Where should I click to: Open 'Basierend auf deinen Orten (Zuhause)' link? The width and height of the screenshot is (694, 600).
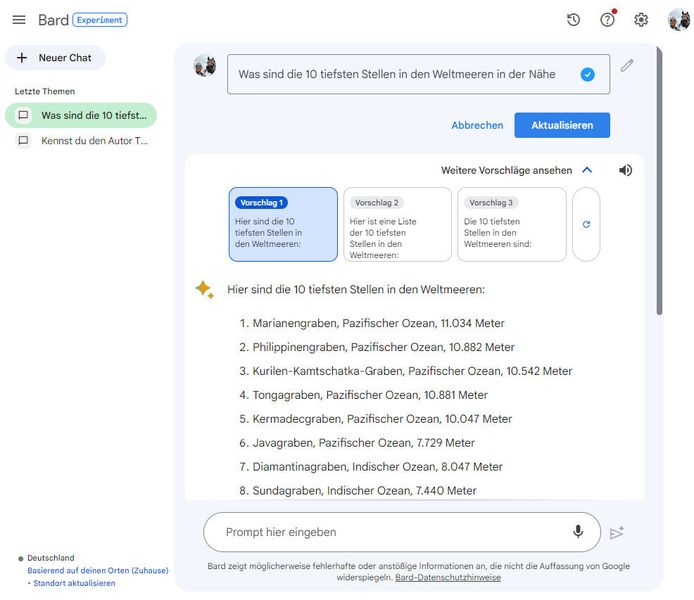coord(98,570)
